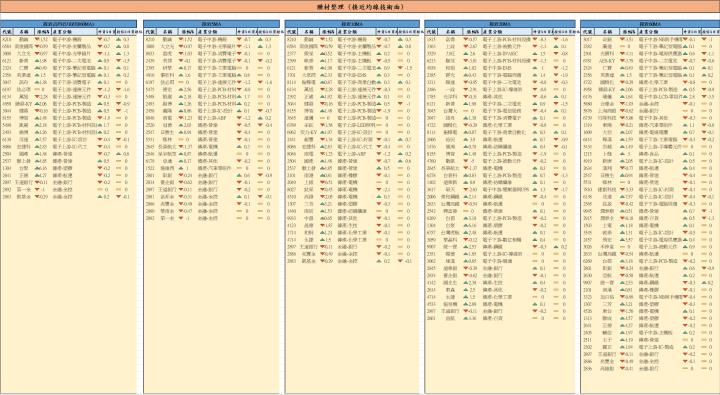This screenshot has width=720, height=395.
Task: Select the blue title bar of the fourth table
Action: [500, 23]
